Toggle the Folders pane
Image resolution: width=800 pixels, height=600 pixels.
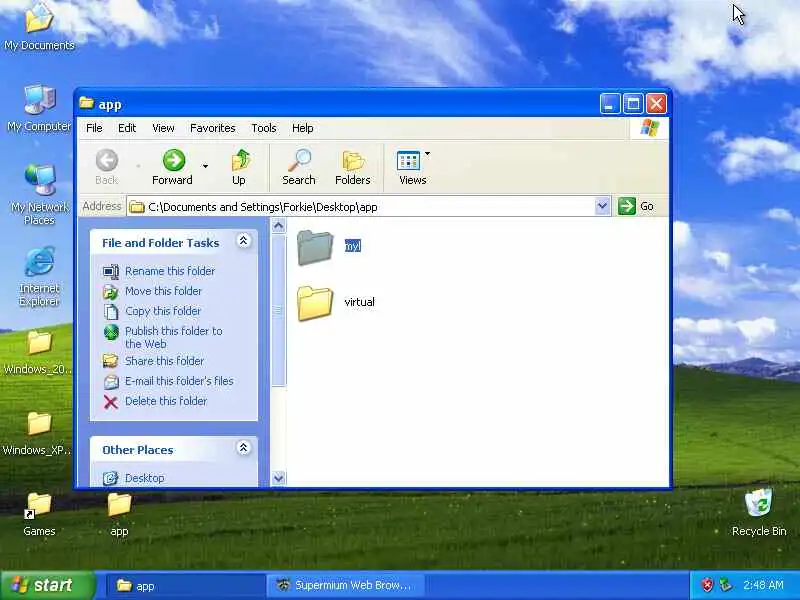(x=353, y=167)
